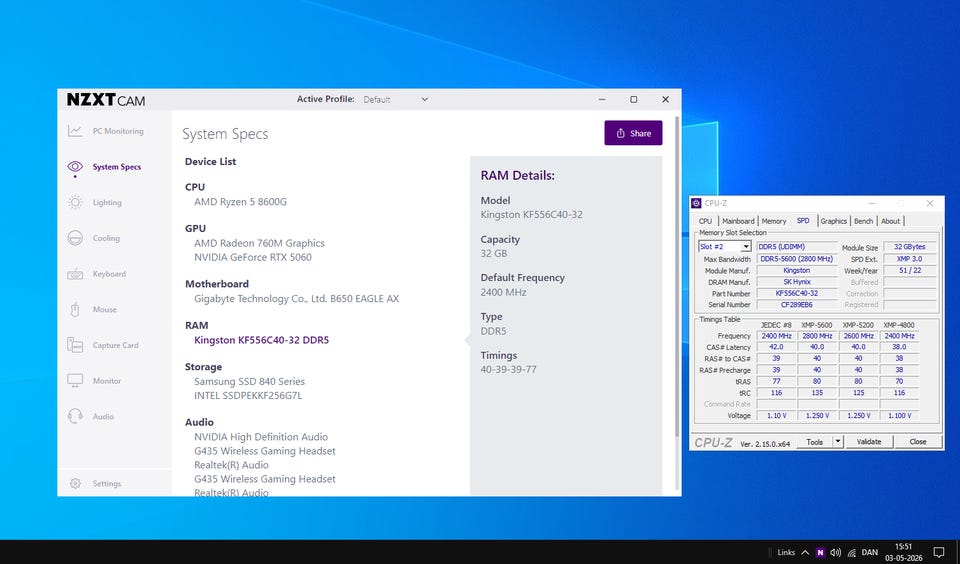Show hidden system tray icons
This screenshot has width=960, height=564.
(x=804, y=552)
